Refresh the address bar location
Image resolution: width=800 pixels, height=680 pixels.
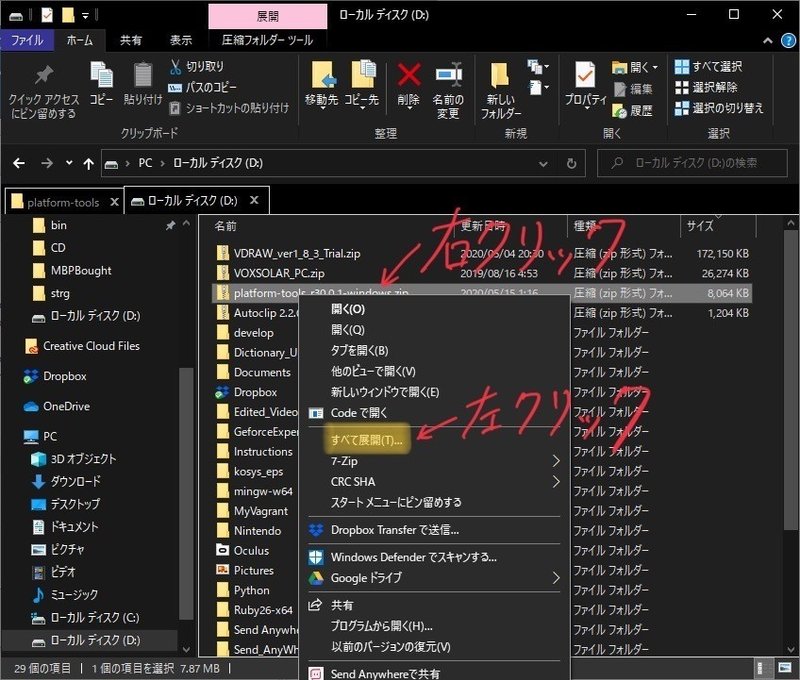click(571, 163)
